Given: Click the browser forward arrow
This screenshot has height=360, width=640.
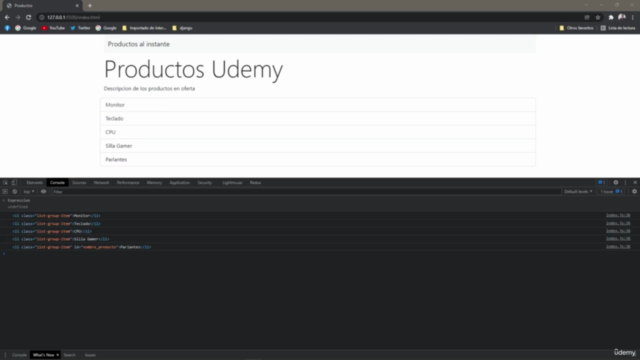Looking at the screenshot, I should coord(18,17).
